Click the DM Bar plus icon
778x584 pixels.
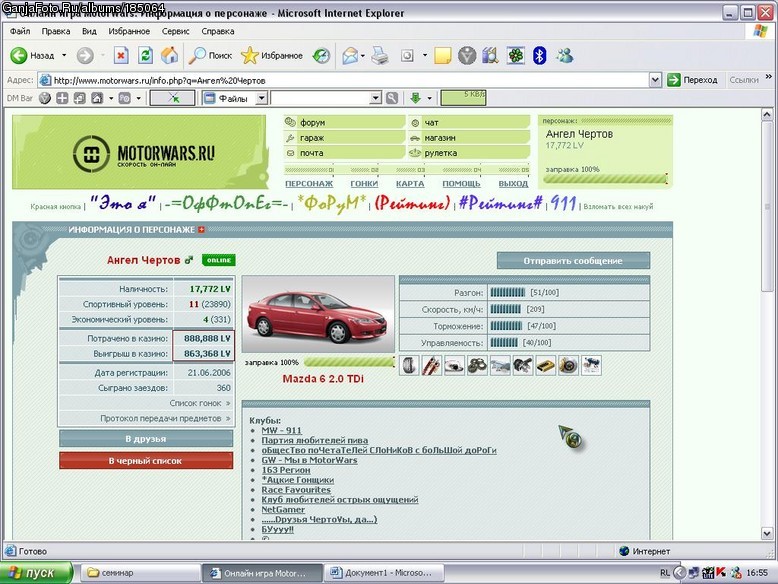(x=62, y=98)
